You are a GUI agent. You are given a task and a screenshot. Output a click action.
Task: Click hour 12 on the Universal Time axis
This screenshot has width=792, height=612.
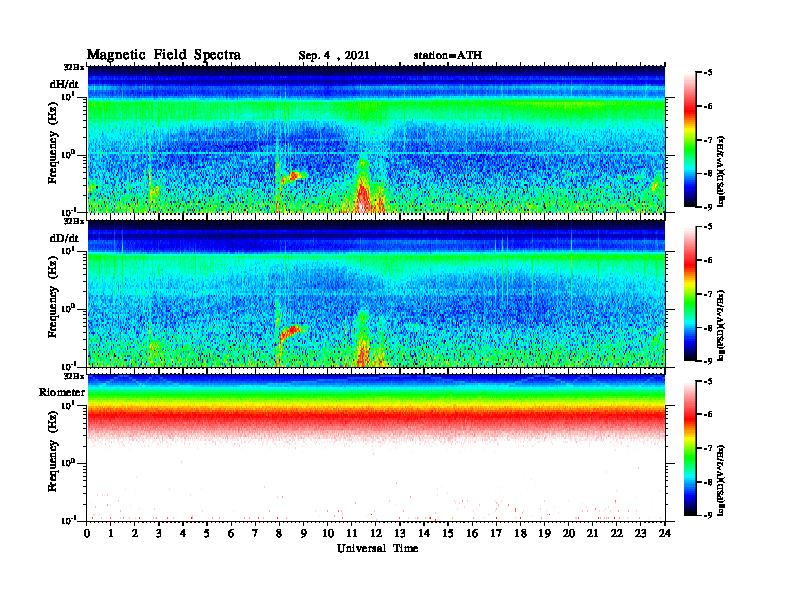click(x=376, y=534)
